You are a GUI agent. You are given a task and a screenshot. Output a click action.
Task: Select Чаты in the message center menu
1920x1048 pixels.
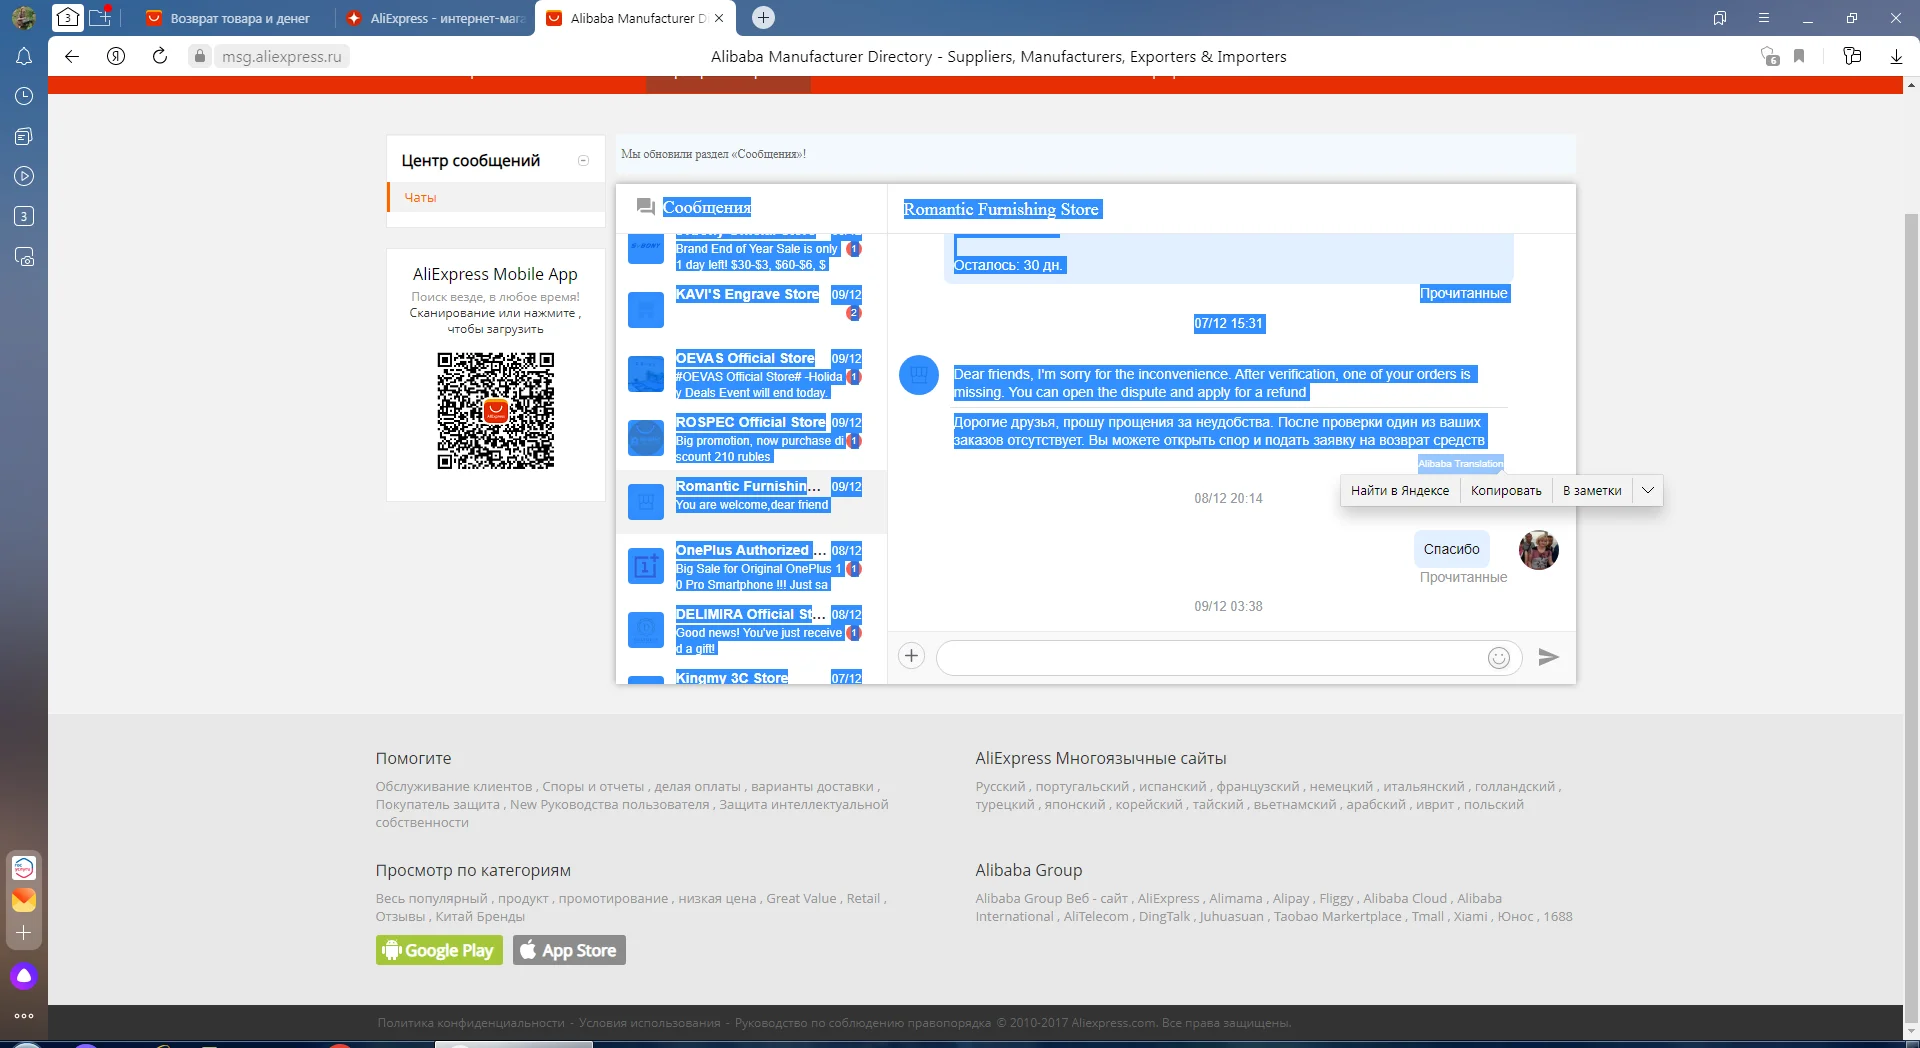[496, 197]
